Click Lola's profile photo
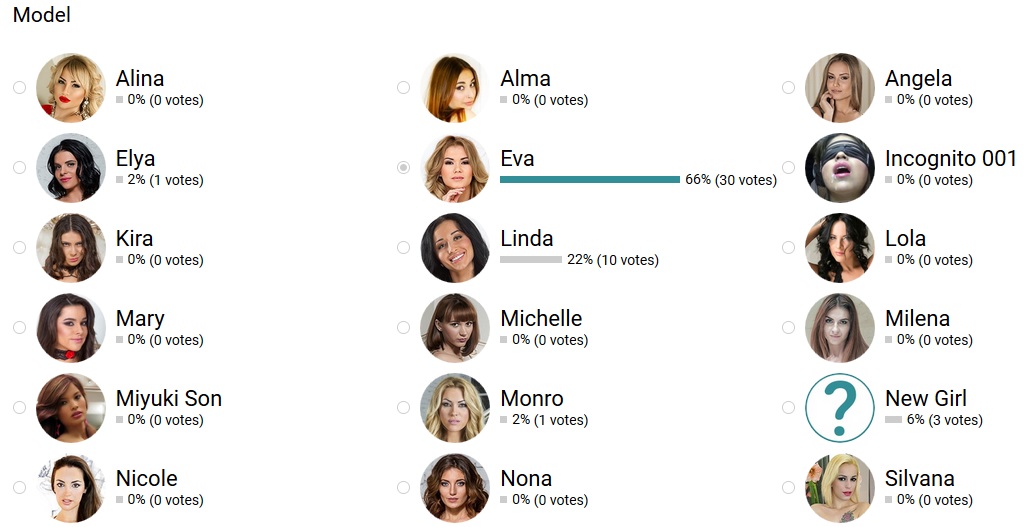 tap(839, 247)
